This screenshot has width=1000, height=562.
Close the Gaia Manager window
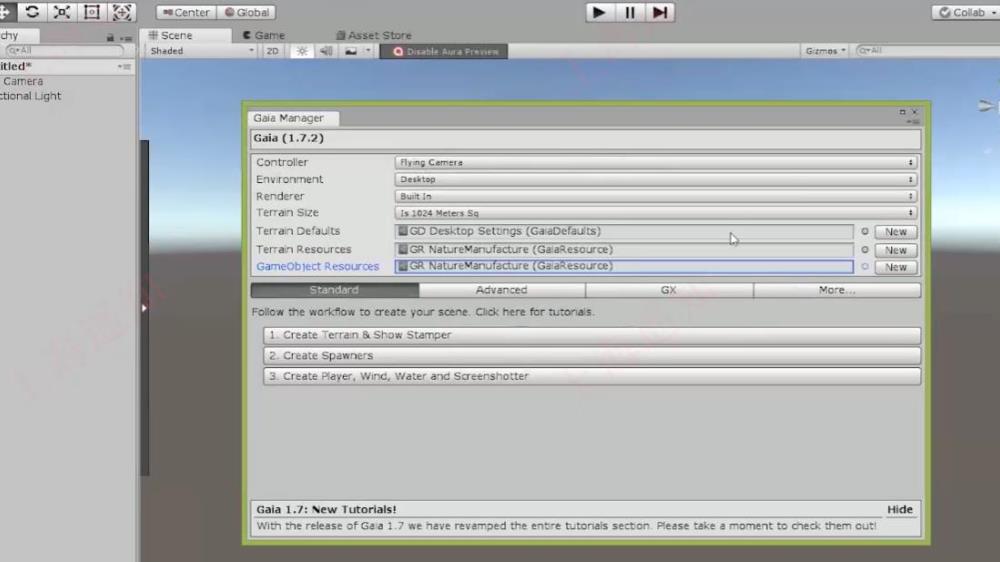click(x=915, y=112)
